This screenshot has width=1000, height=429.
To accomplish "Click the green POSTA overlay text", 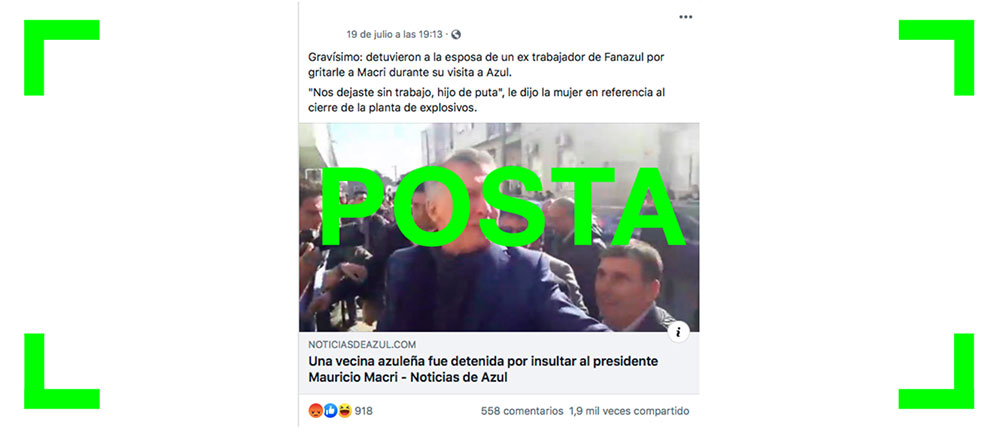I will click(x=502, y=208).
